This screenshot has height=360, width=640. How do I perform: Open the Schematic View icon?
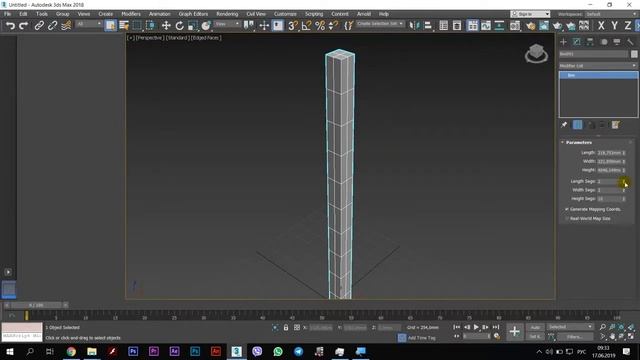pos(499,26)
